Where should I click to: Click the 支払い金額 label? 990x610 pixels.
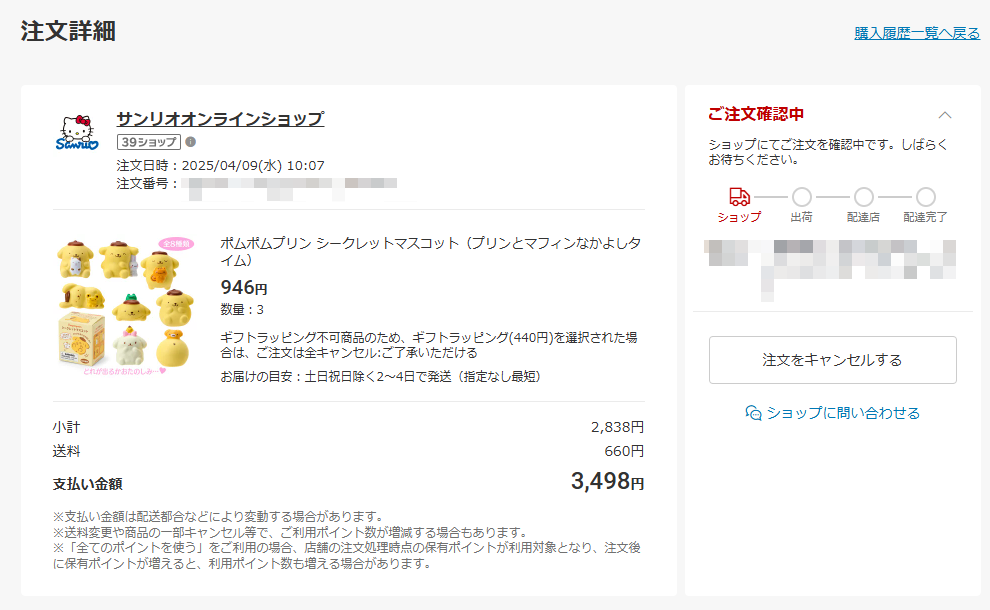(88, 484)
